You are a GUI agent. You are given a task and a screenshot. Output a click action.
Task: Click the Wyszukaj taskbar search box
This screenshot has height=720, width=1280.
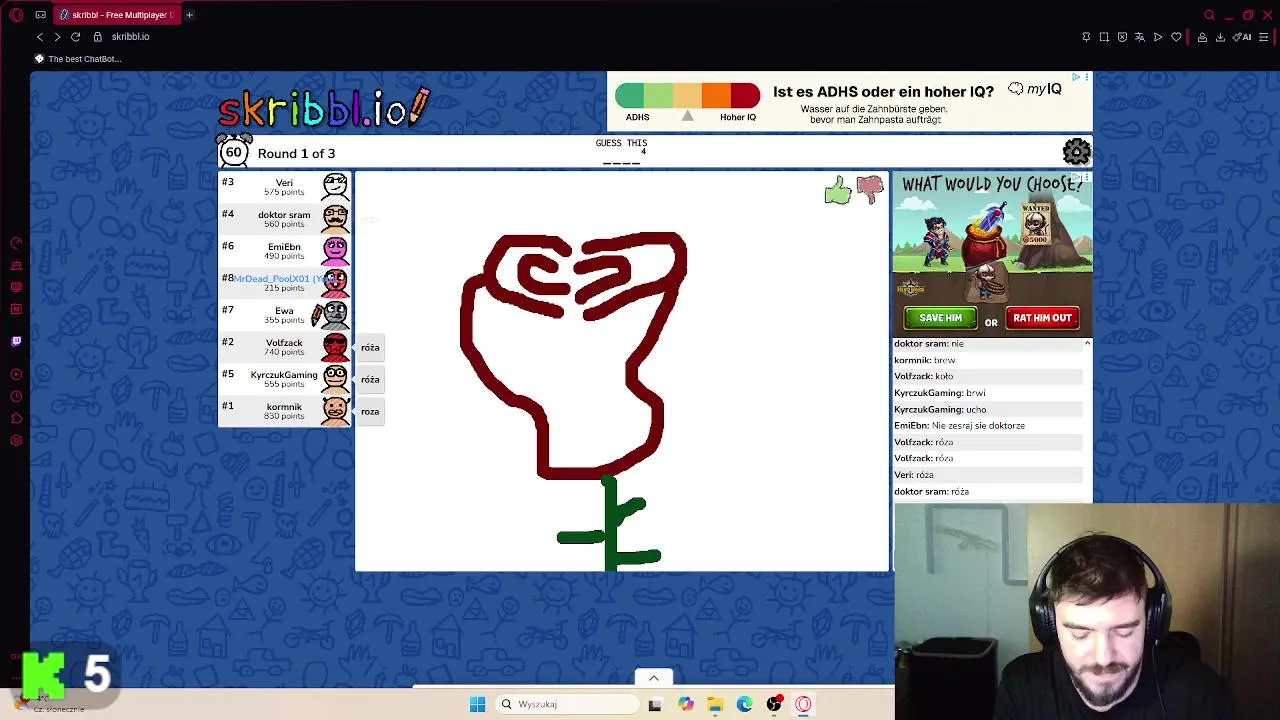[567, 704]
